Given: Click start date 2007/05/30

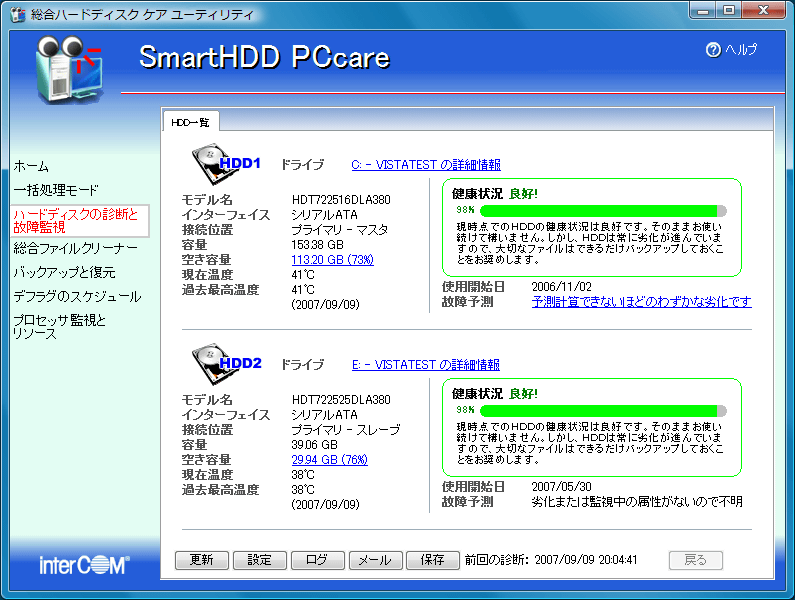Looking at the screenshot, I should pyautogui.click(x=561, y=486).
